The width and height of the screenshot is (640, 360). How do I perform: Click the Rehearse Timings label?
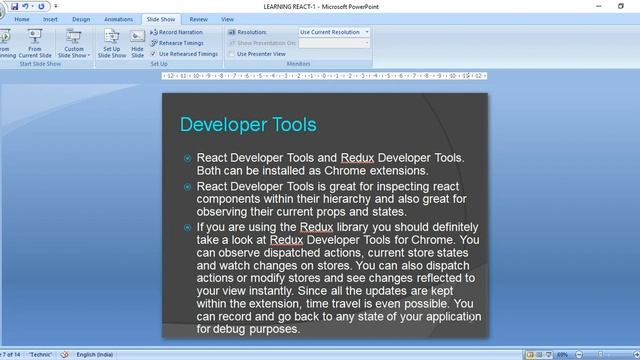(x=181, y=43)
